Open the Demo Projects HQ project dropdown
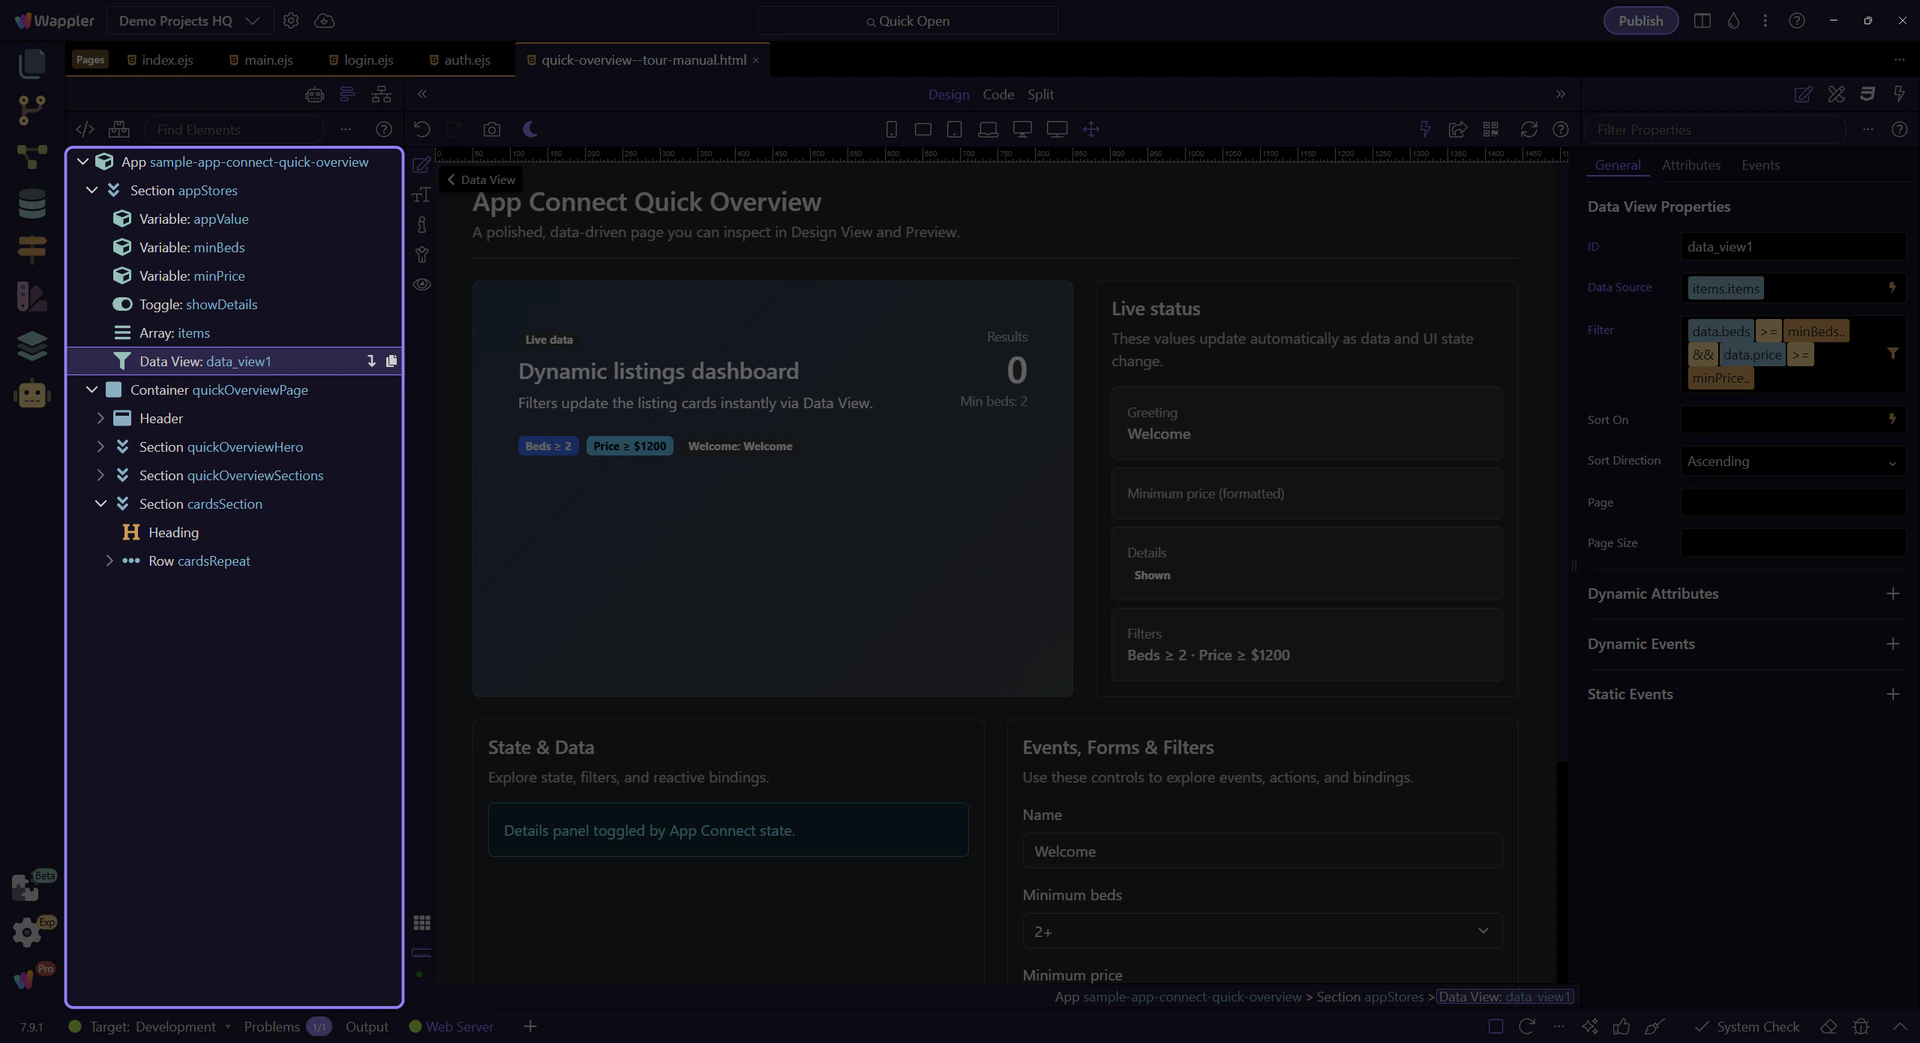This screenshot has width=1920, height=1043. click(189, 21)
